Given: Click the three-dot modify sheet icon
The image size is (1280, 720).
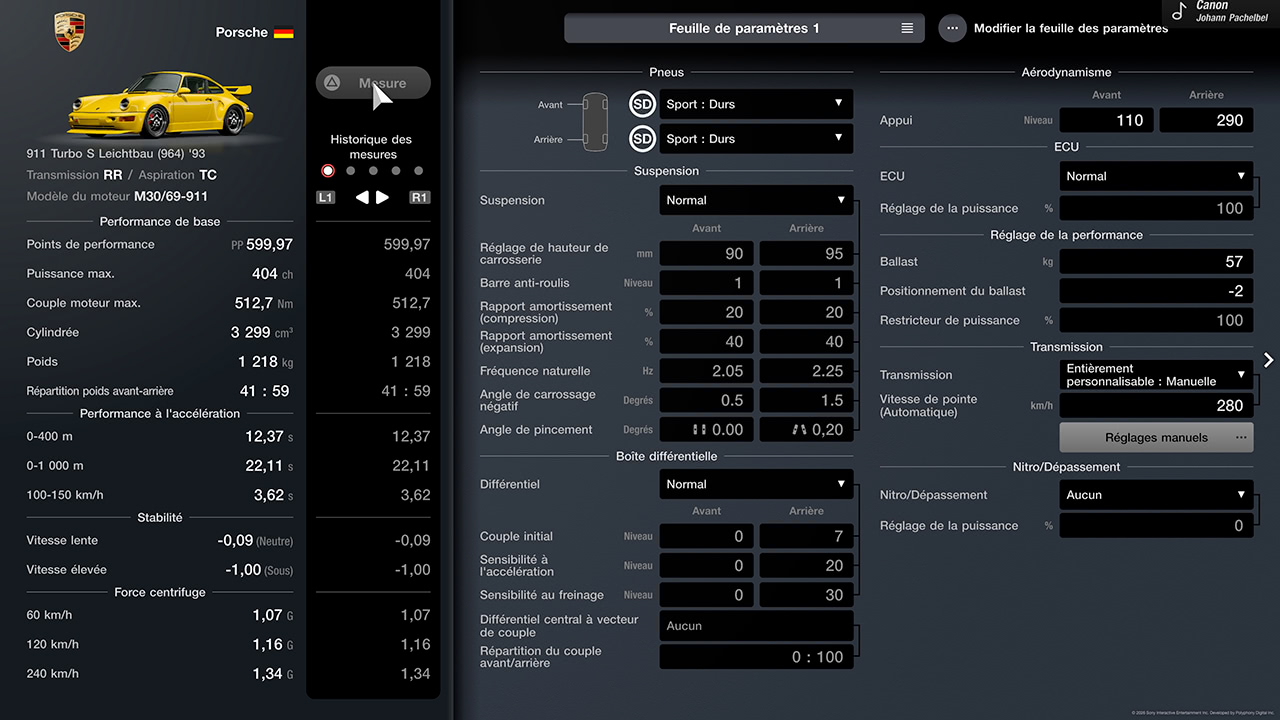Looking at the screenshot, I should click(x=952, y=28).
